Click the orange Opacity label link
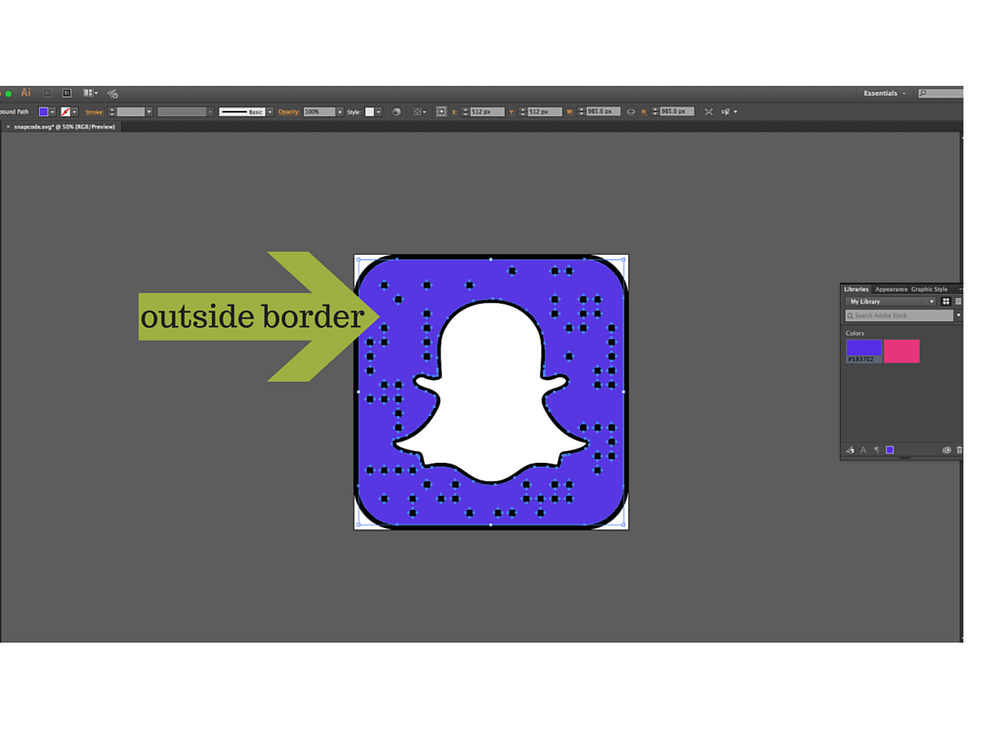 click(289, 112)
